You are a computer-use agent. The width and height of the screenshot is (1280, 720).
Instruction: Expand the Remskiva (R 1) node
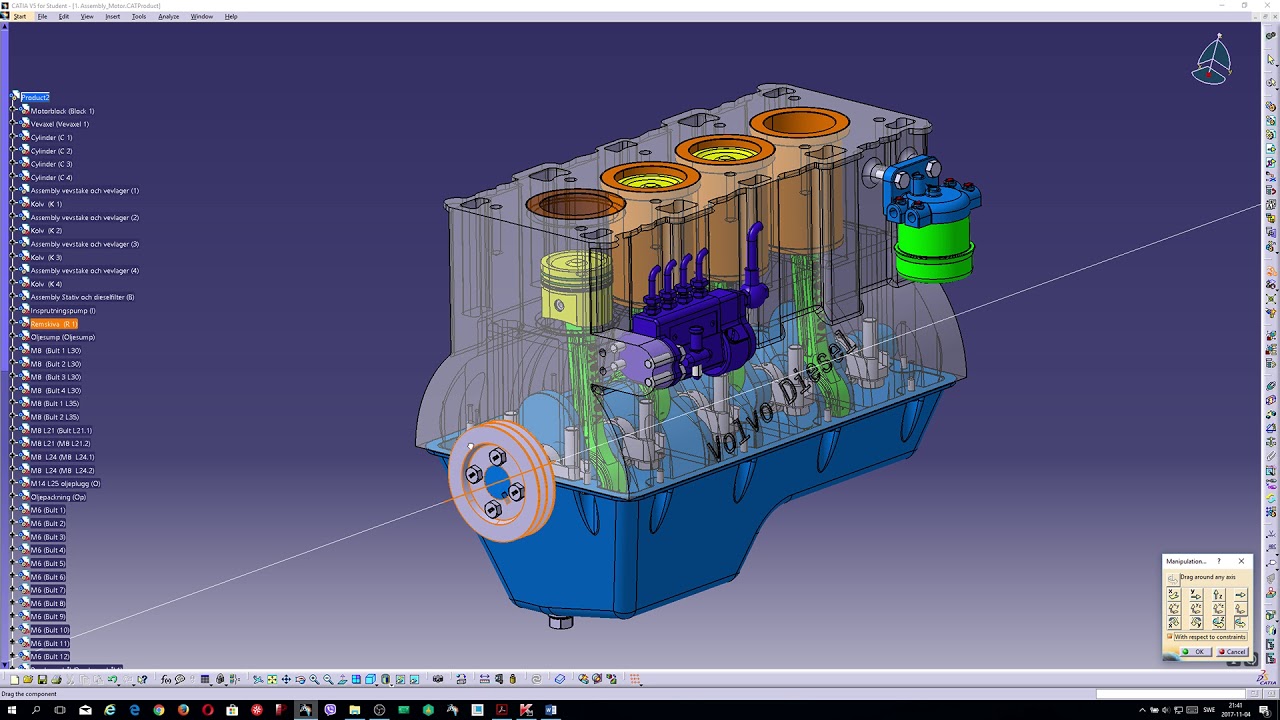pos(14,324)
